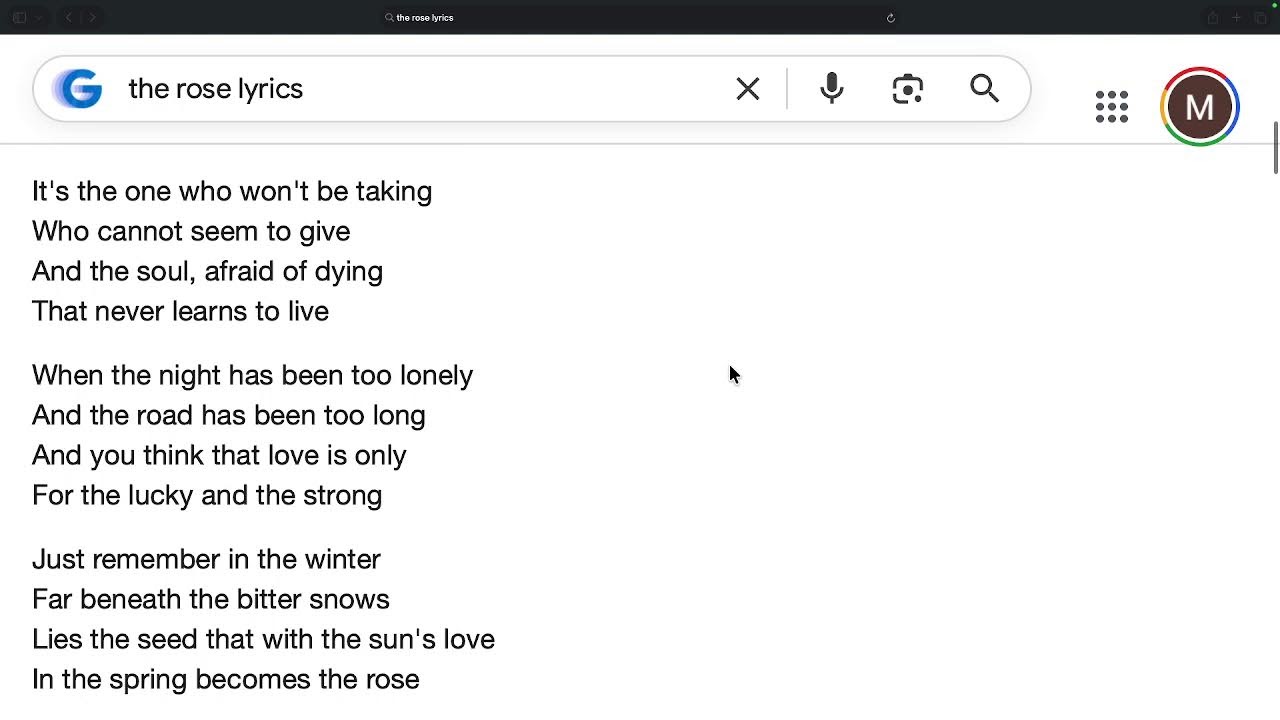Click the page's vertical scrollbar thumb

click(x=1275, y=148)
